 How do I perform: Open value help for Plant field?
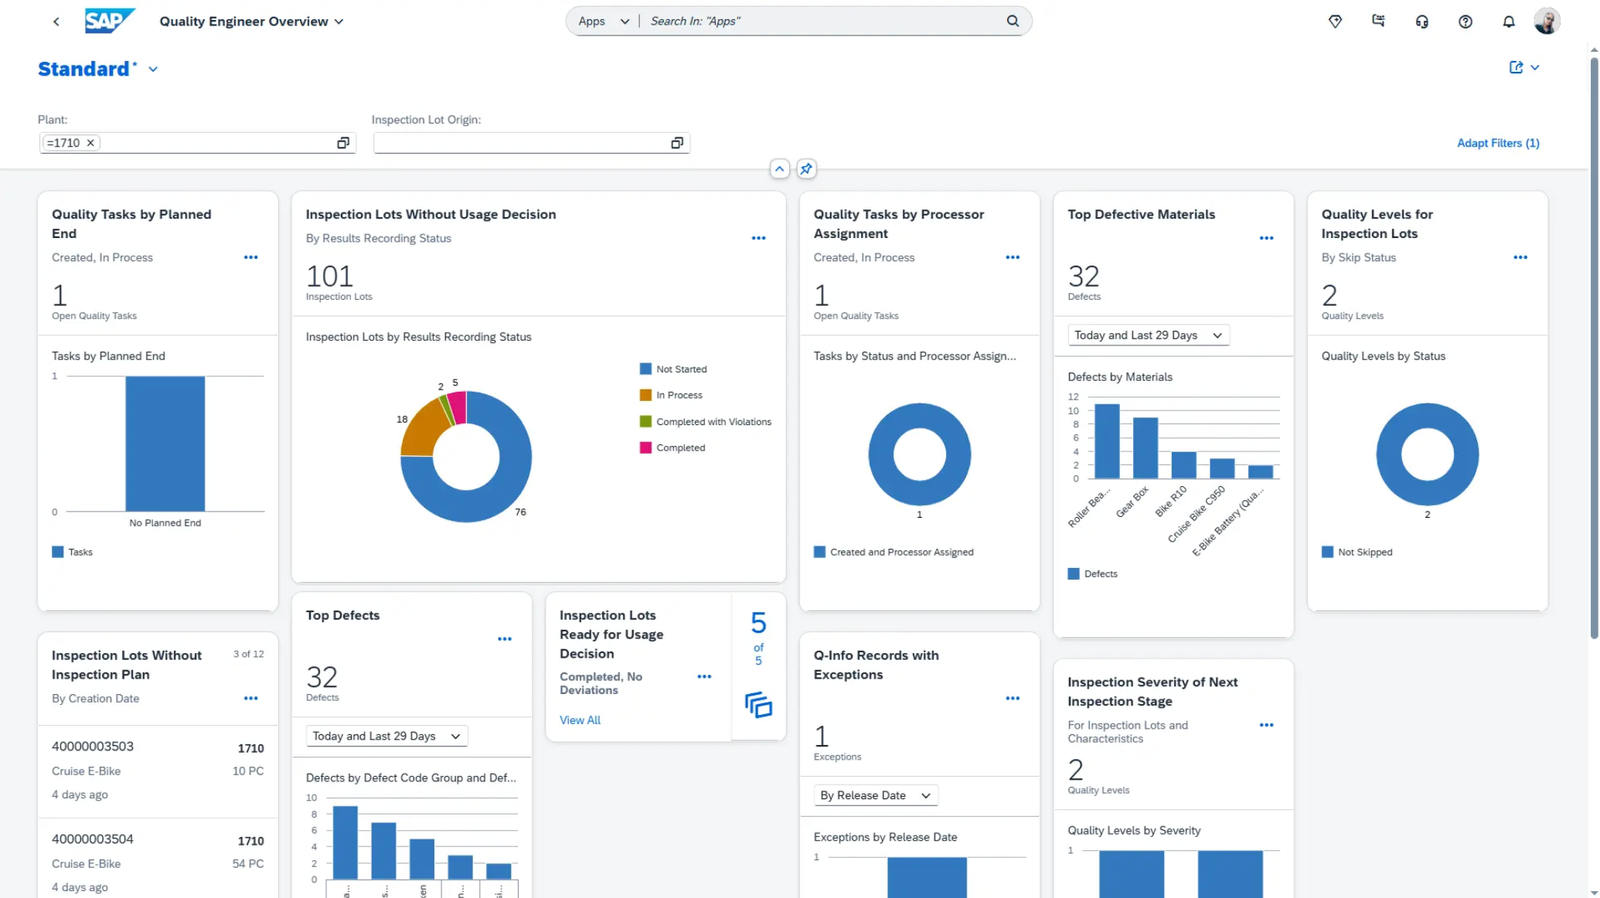tap(343, 143)
